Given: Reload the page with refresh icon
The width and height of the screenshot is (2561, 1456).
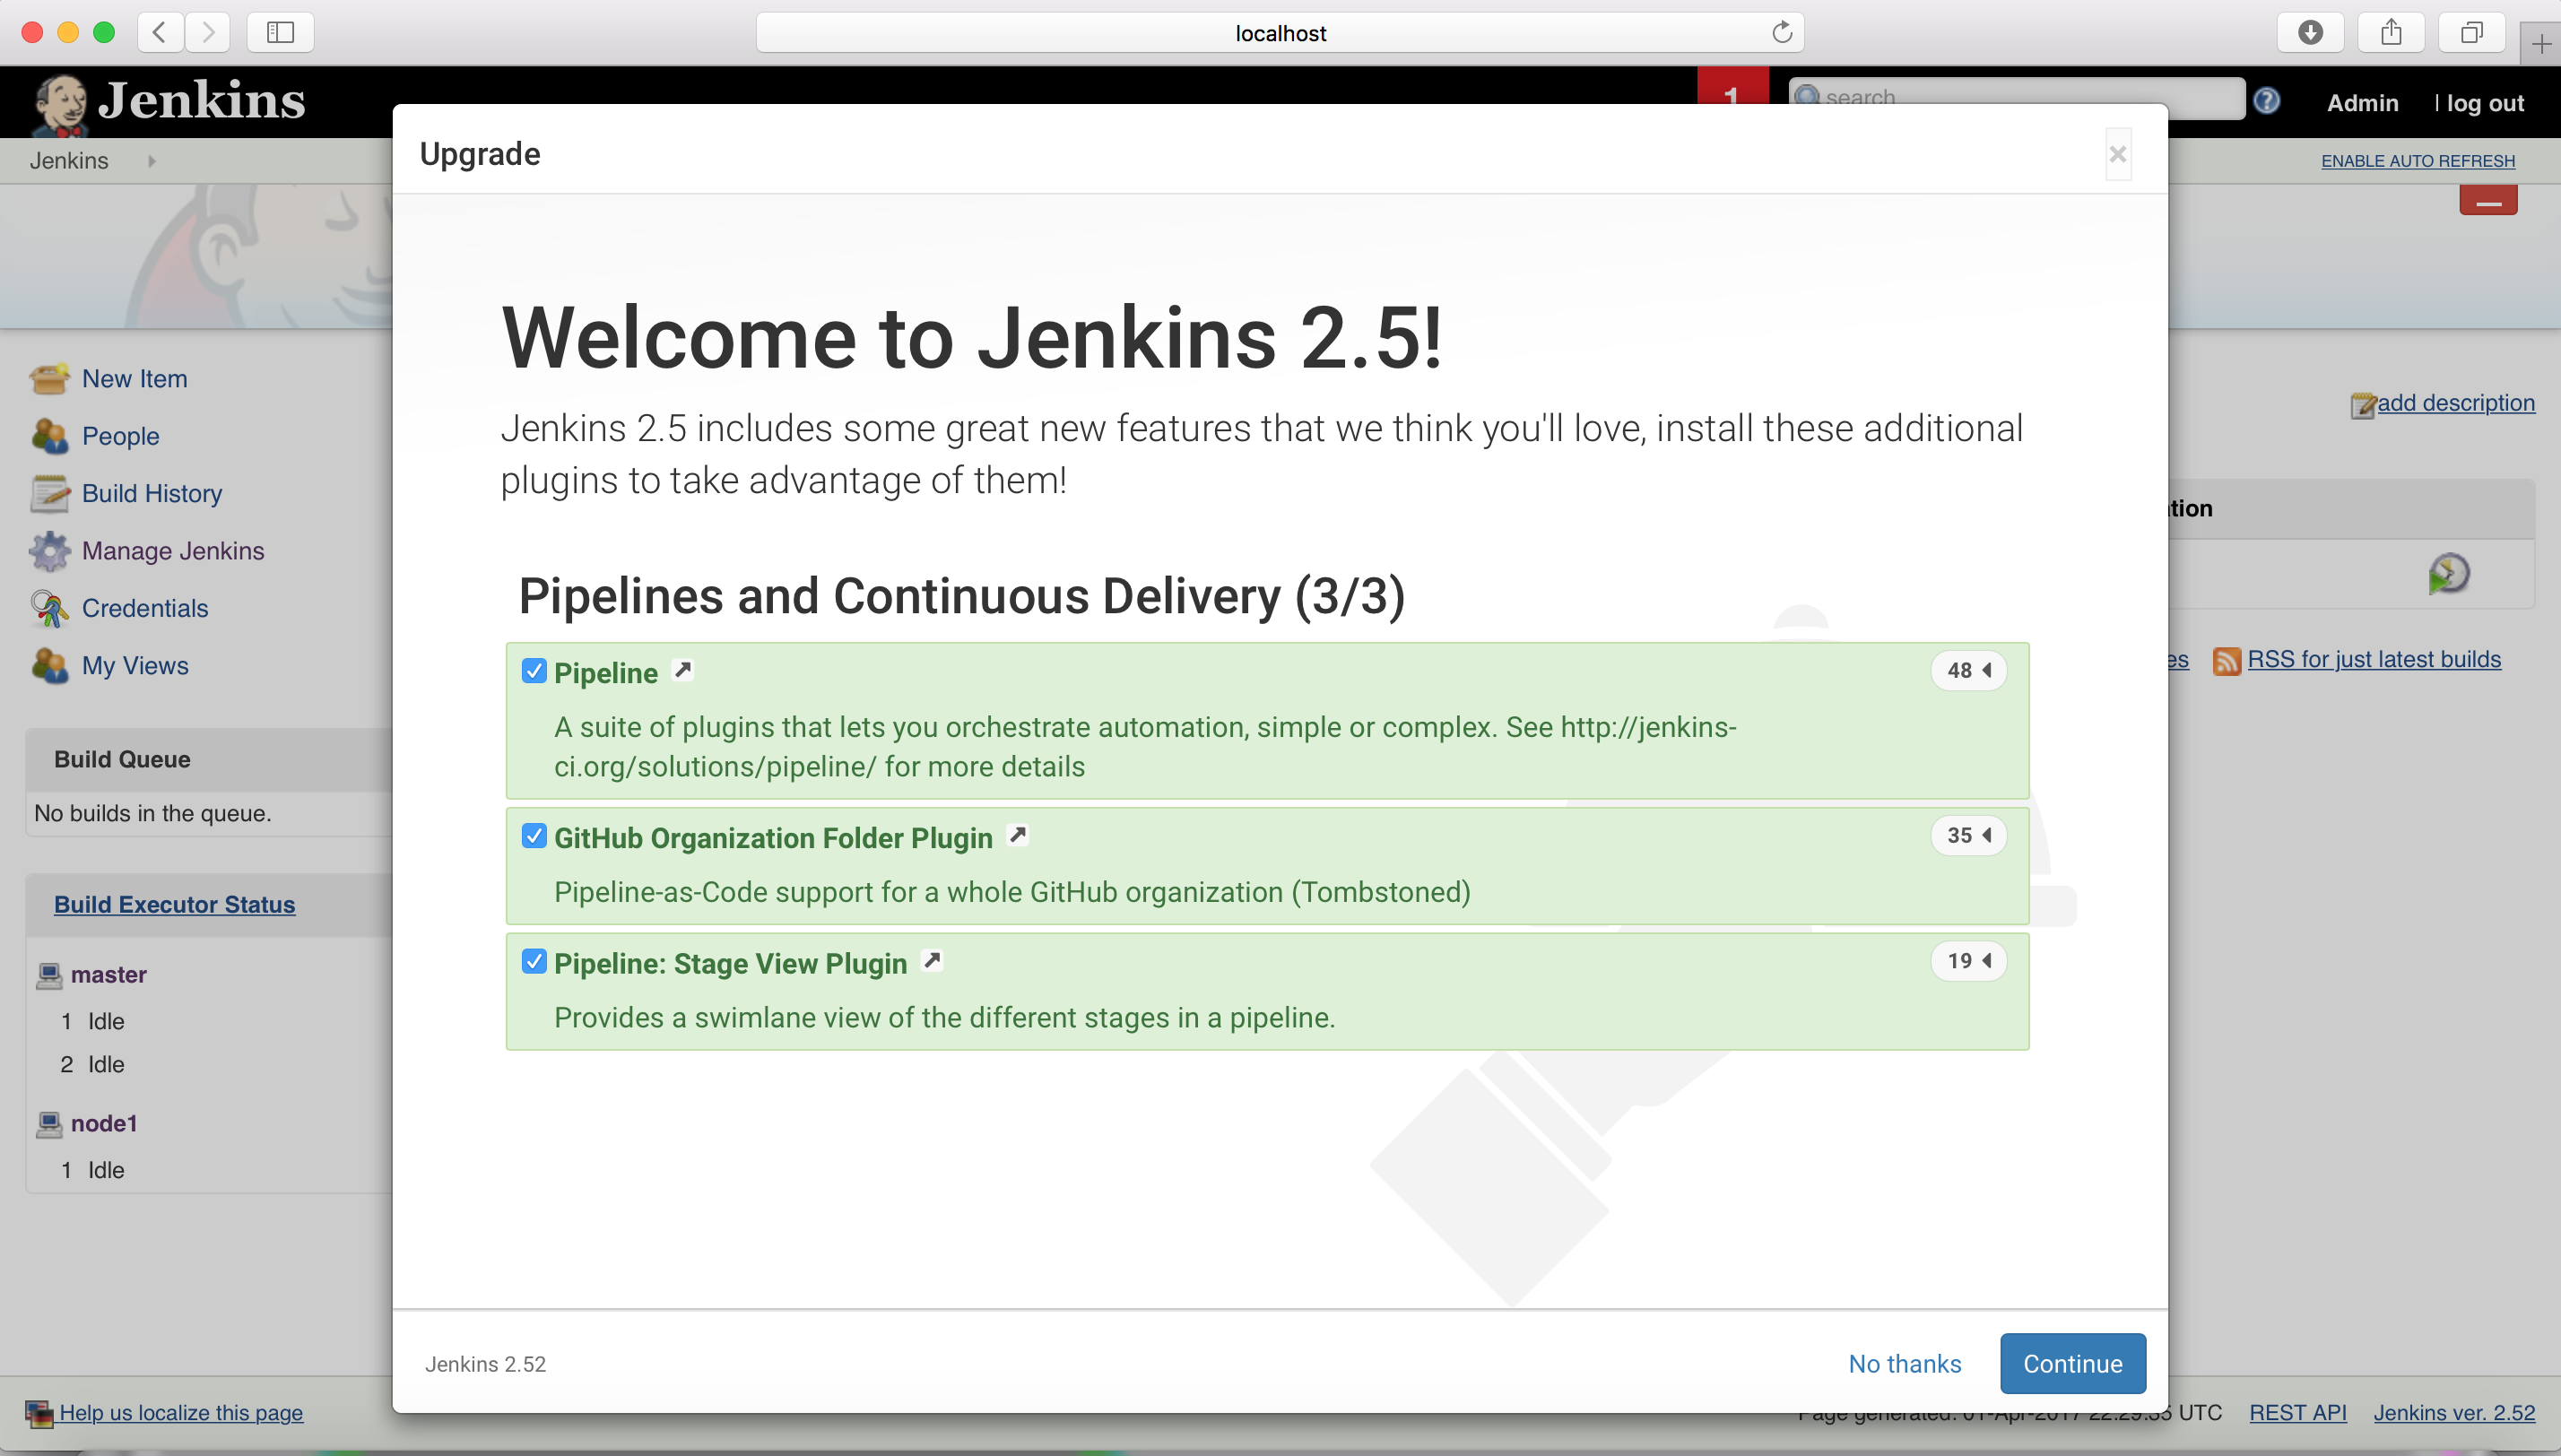Looking at the screenshot, I should [1781, 32].
